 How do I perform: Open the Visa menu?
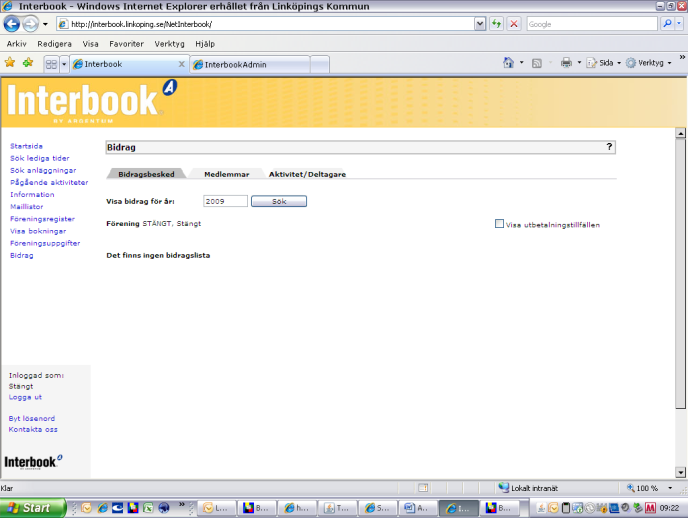coord(90,44)
